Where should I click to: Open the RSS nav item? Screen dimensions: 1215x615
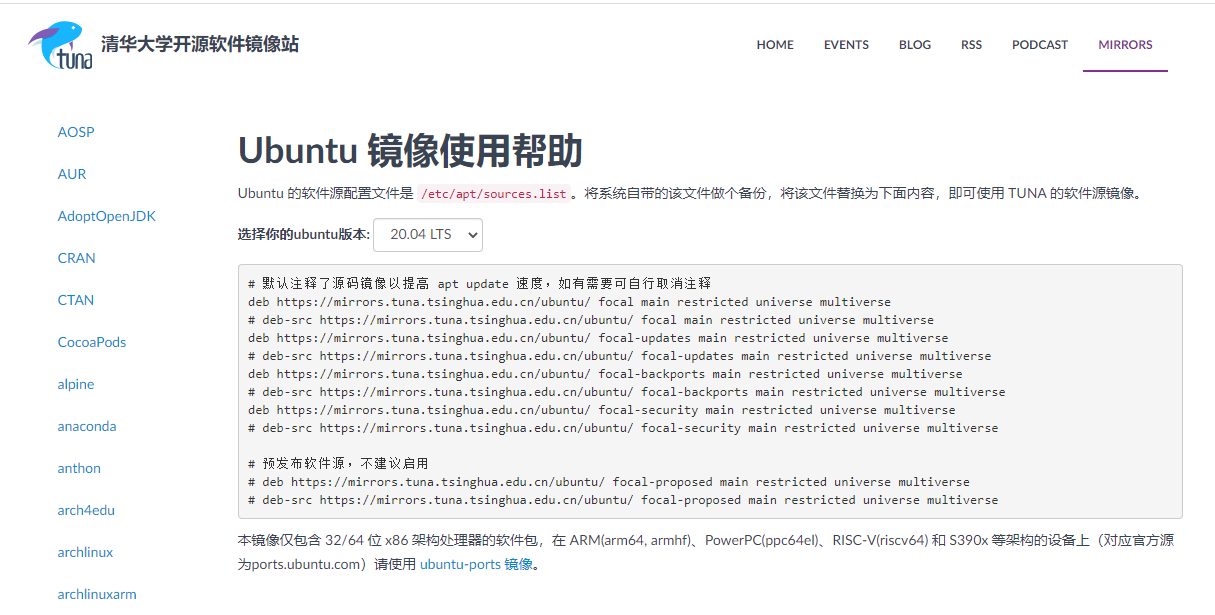coord(971,45)
